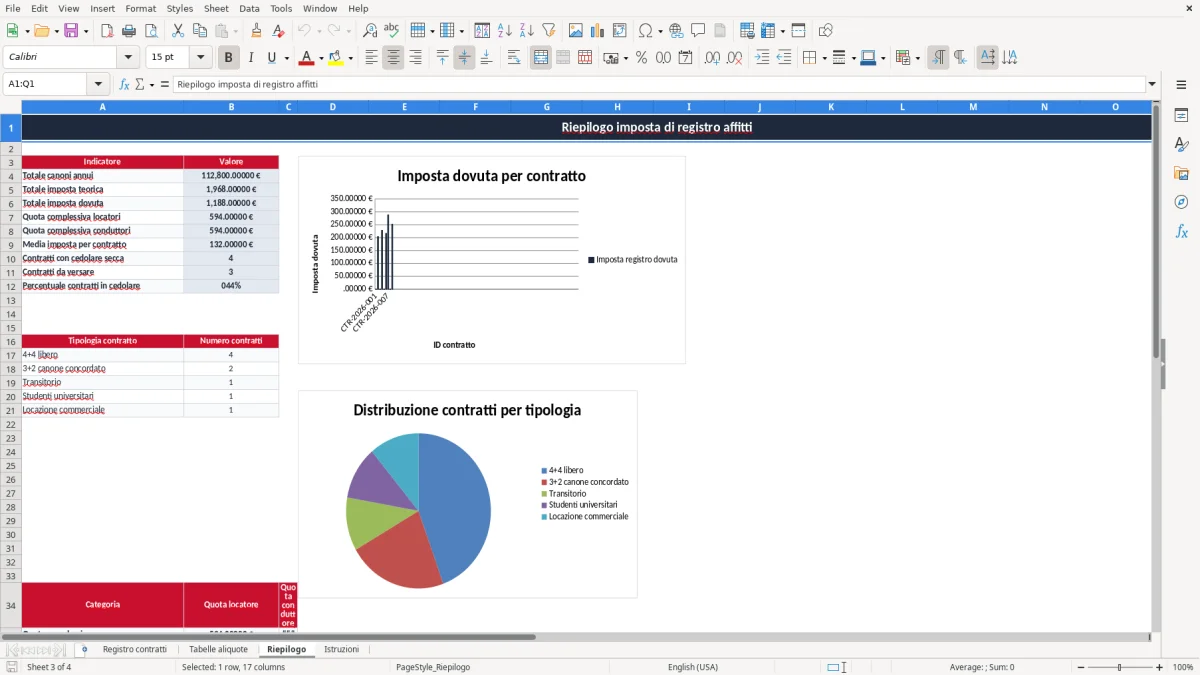Open font color dropdown arrow
This screenshot has height=675, width=1200.
[321, 58]
